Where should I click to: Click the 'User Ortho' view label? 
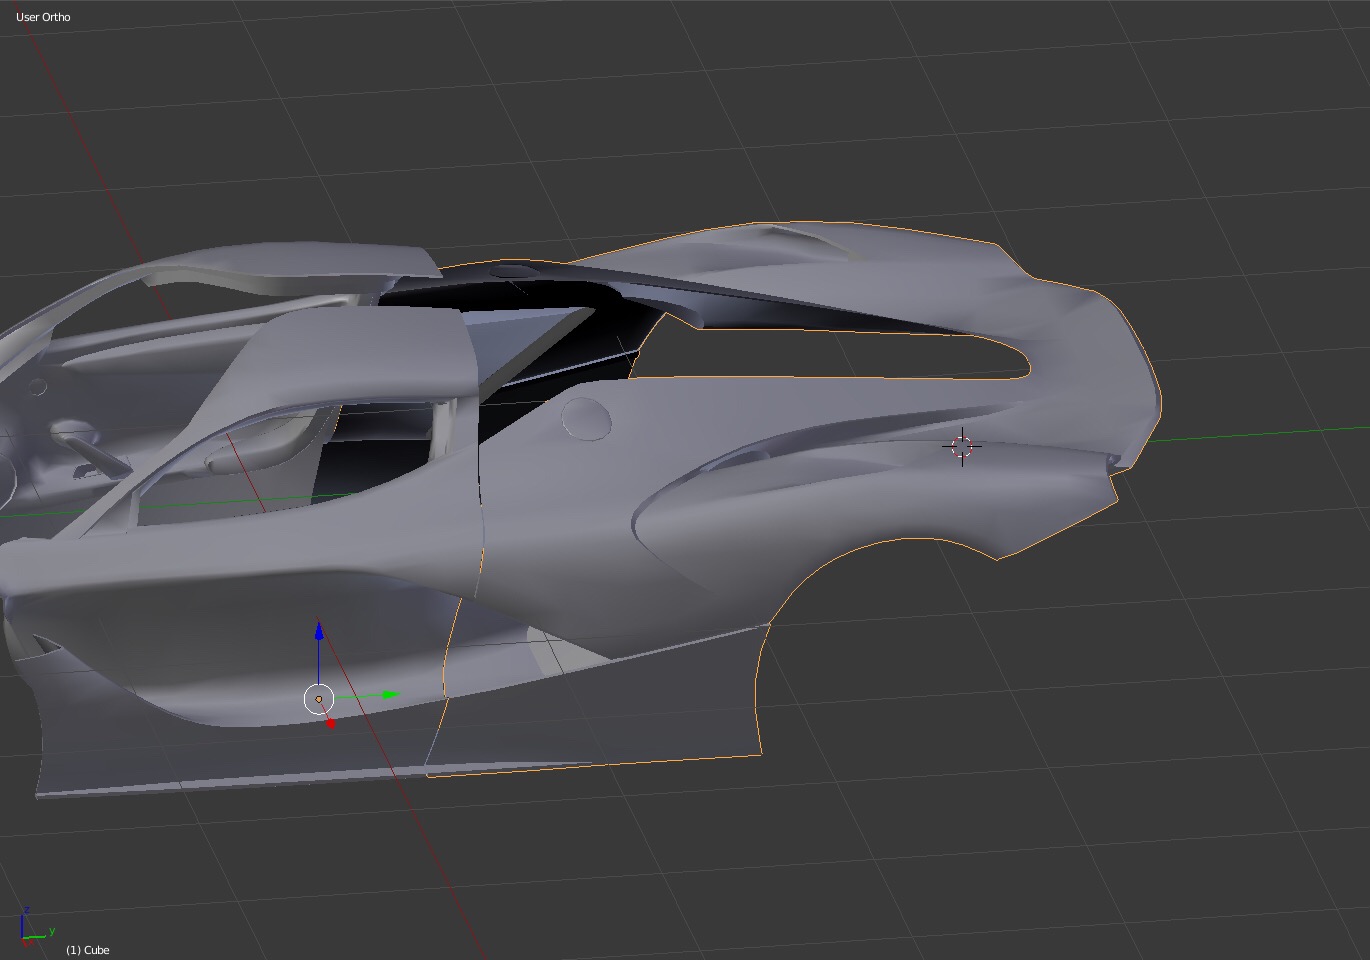coord(43,17)
